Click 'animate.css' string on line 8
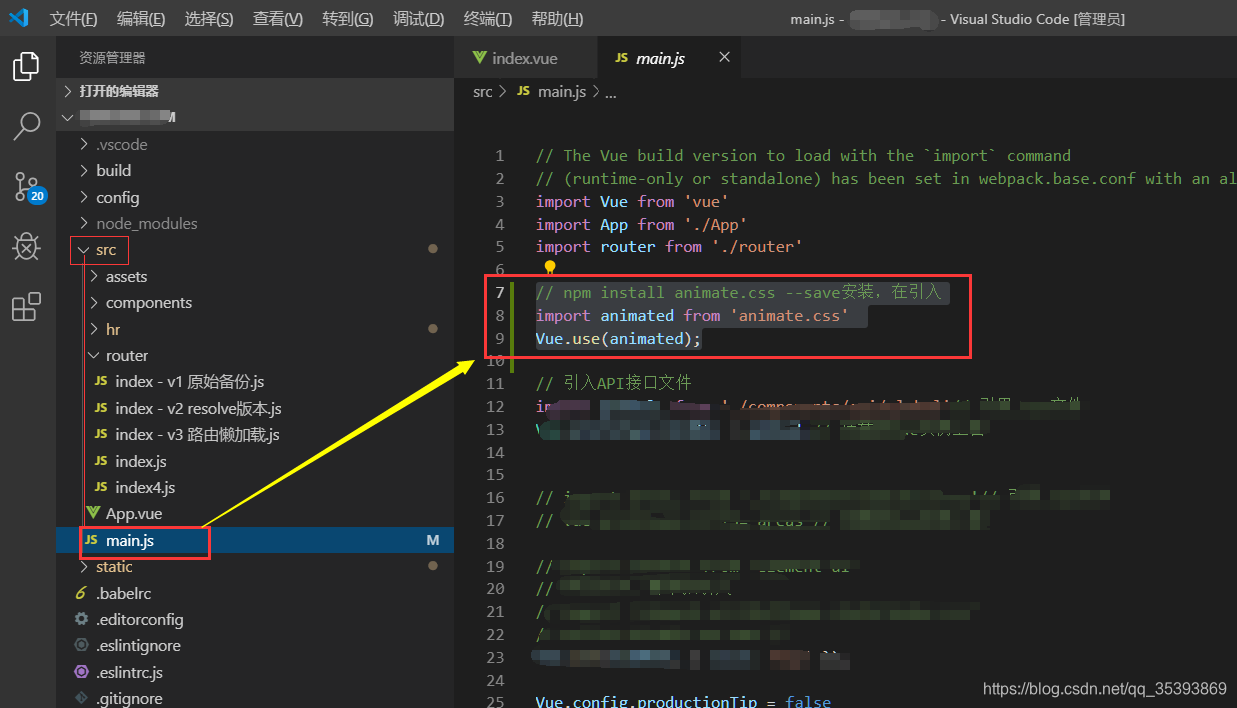Viewport: 1237px width, 708px height. [x=789, y=315]
